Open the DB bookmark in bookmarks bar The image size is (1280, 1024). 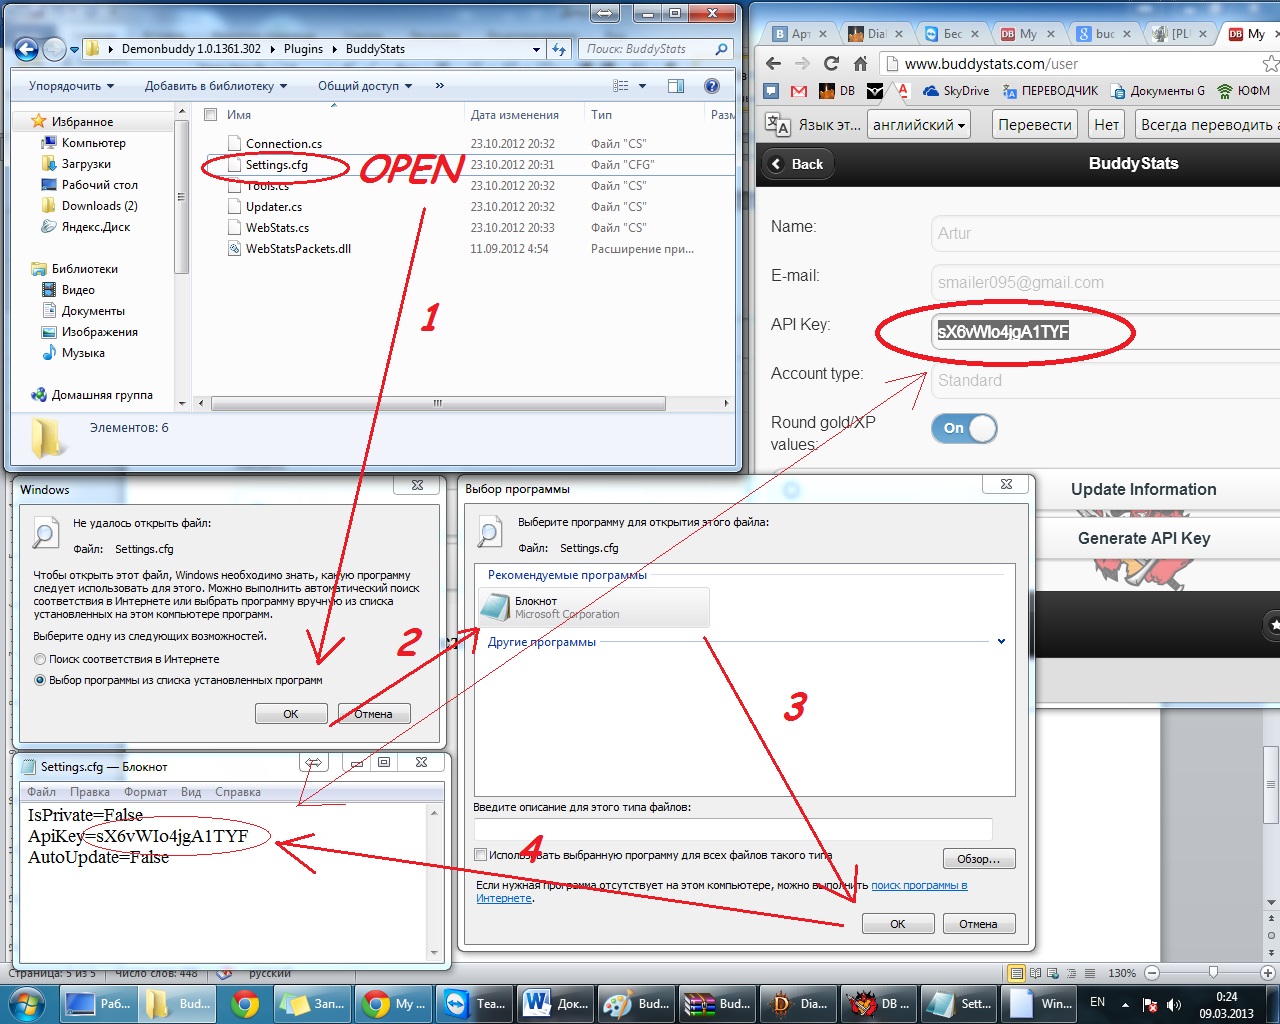(x=837, y=91)
